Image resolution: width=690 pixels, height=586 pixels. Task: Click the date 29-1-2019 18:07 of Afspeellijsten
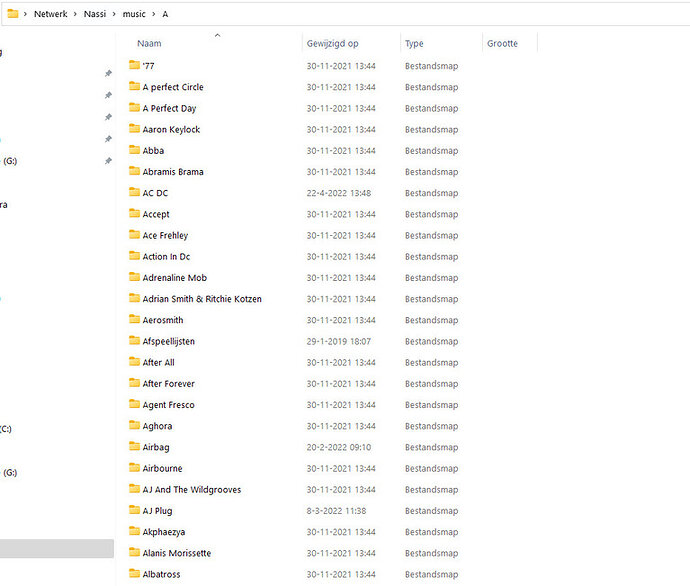pos(339,341)
